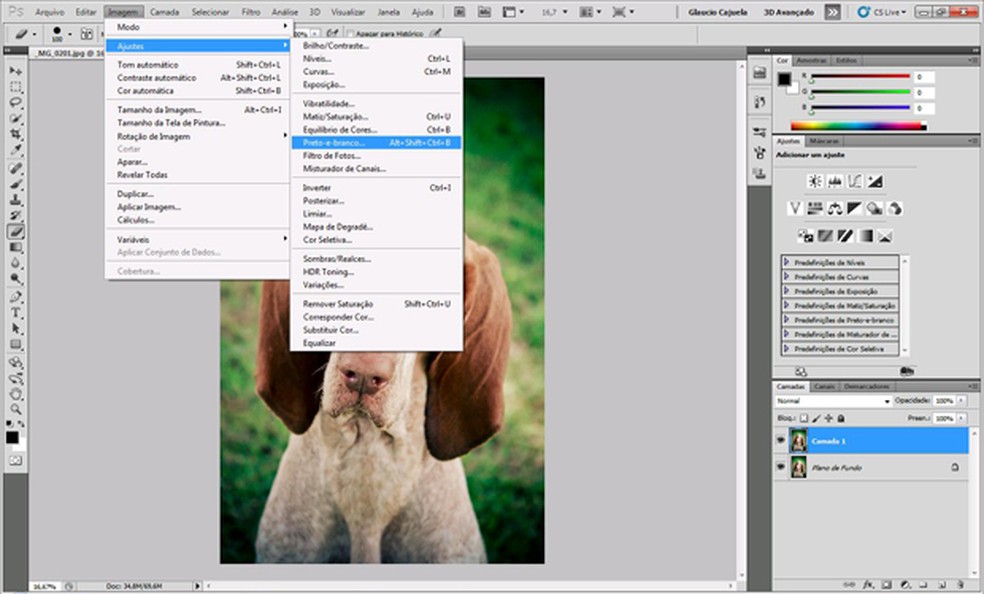The image size is (984, 594).
Task: Click the 3D Avançado workspace button
Action: pyautogui.click(x=788, y=12)
